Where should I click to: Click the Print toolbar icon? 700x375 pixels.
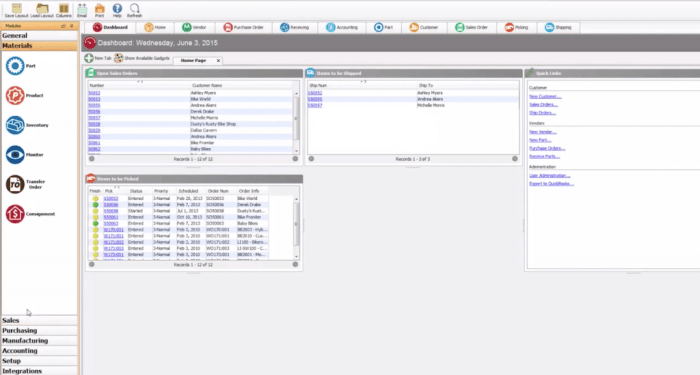(x=100, y=8)
